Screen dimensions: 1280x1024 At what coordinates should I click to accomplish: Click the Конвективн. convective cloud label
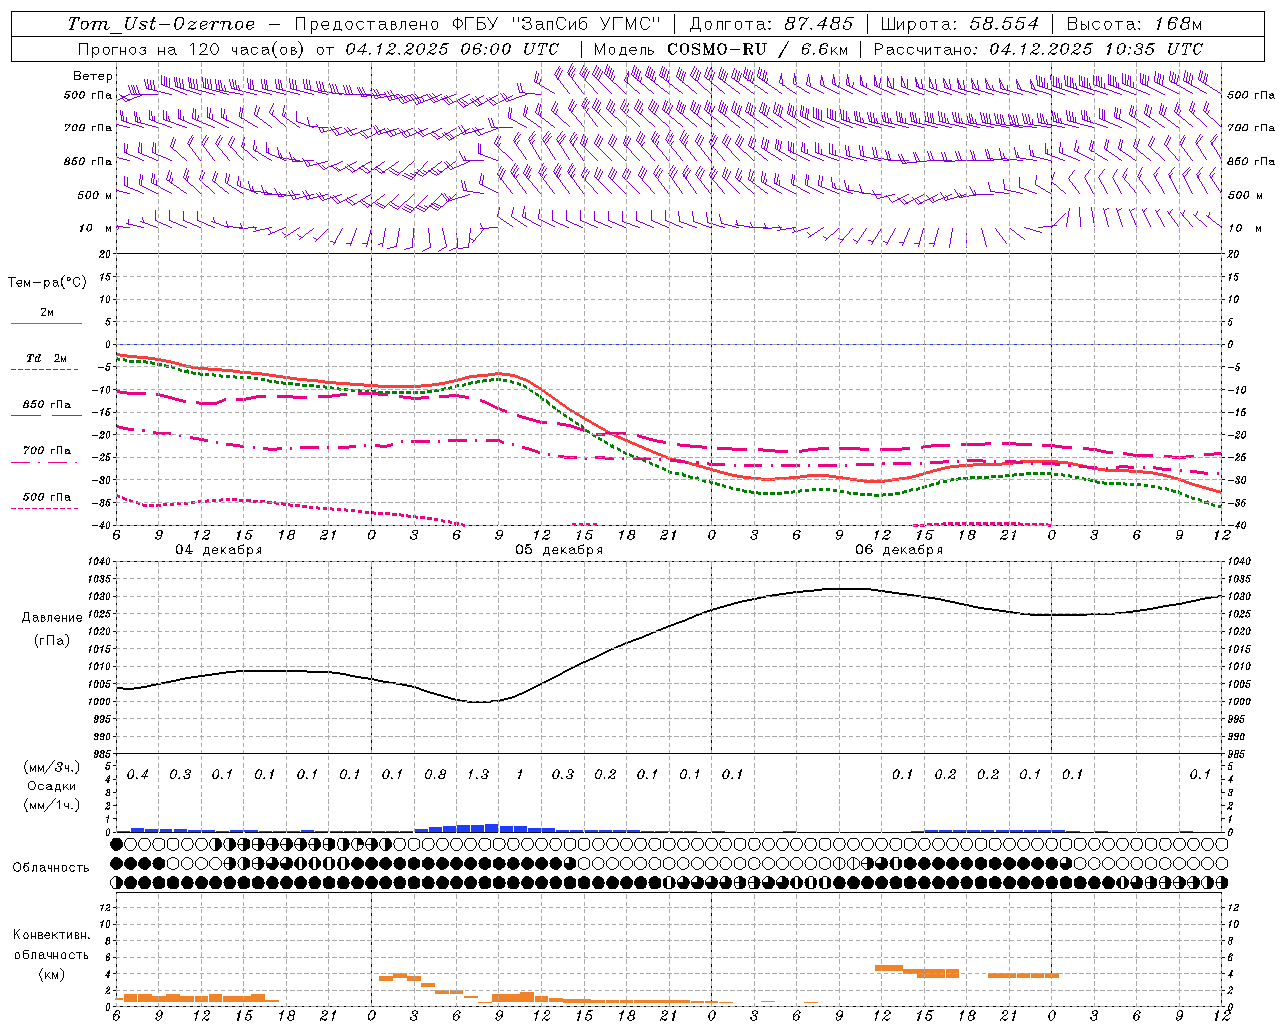pos(51,935)
